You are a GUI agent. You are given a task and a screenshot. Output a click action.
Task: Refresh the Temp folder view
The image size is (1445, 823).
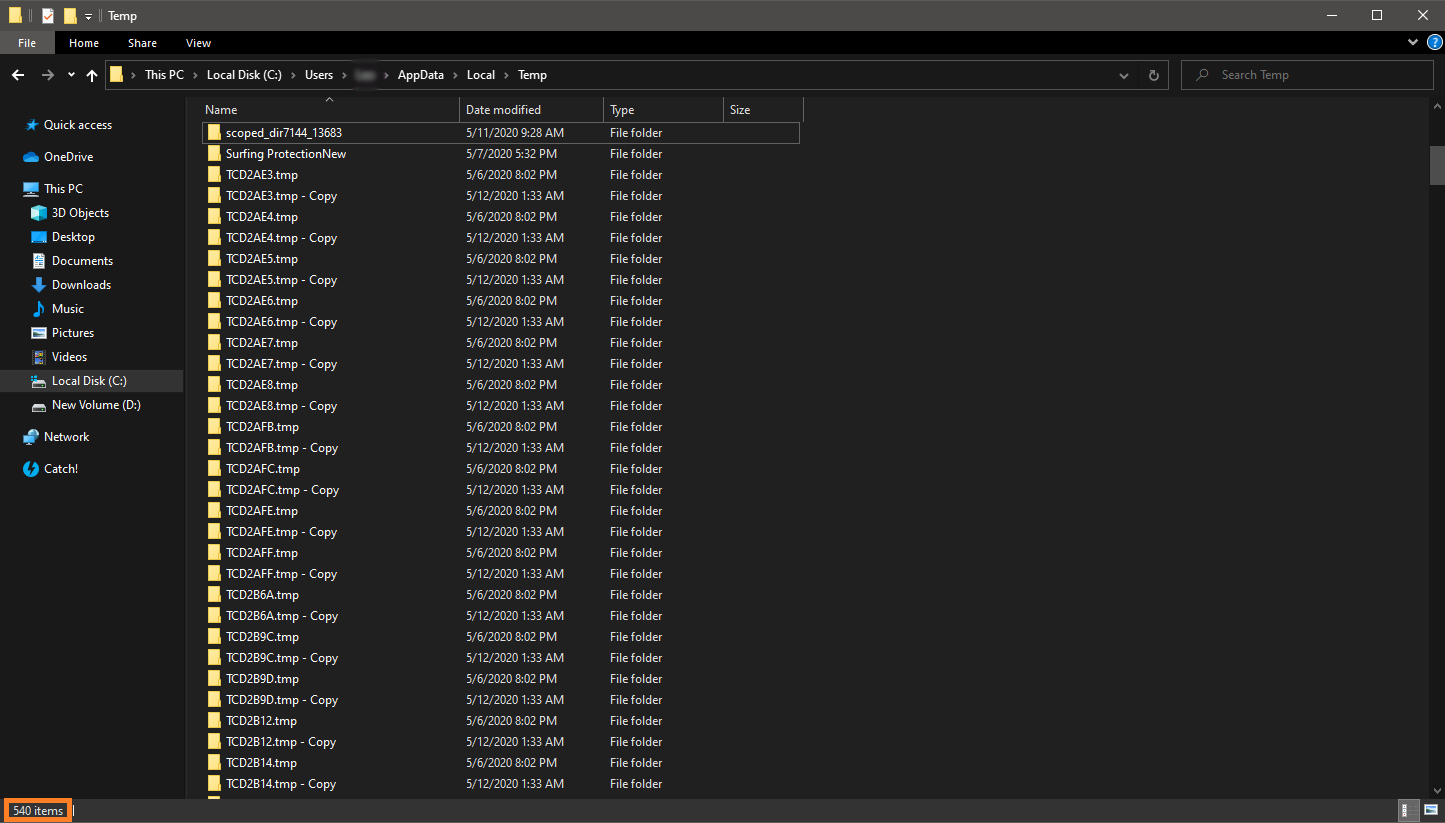tap(1154, 75)
